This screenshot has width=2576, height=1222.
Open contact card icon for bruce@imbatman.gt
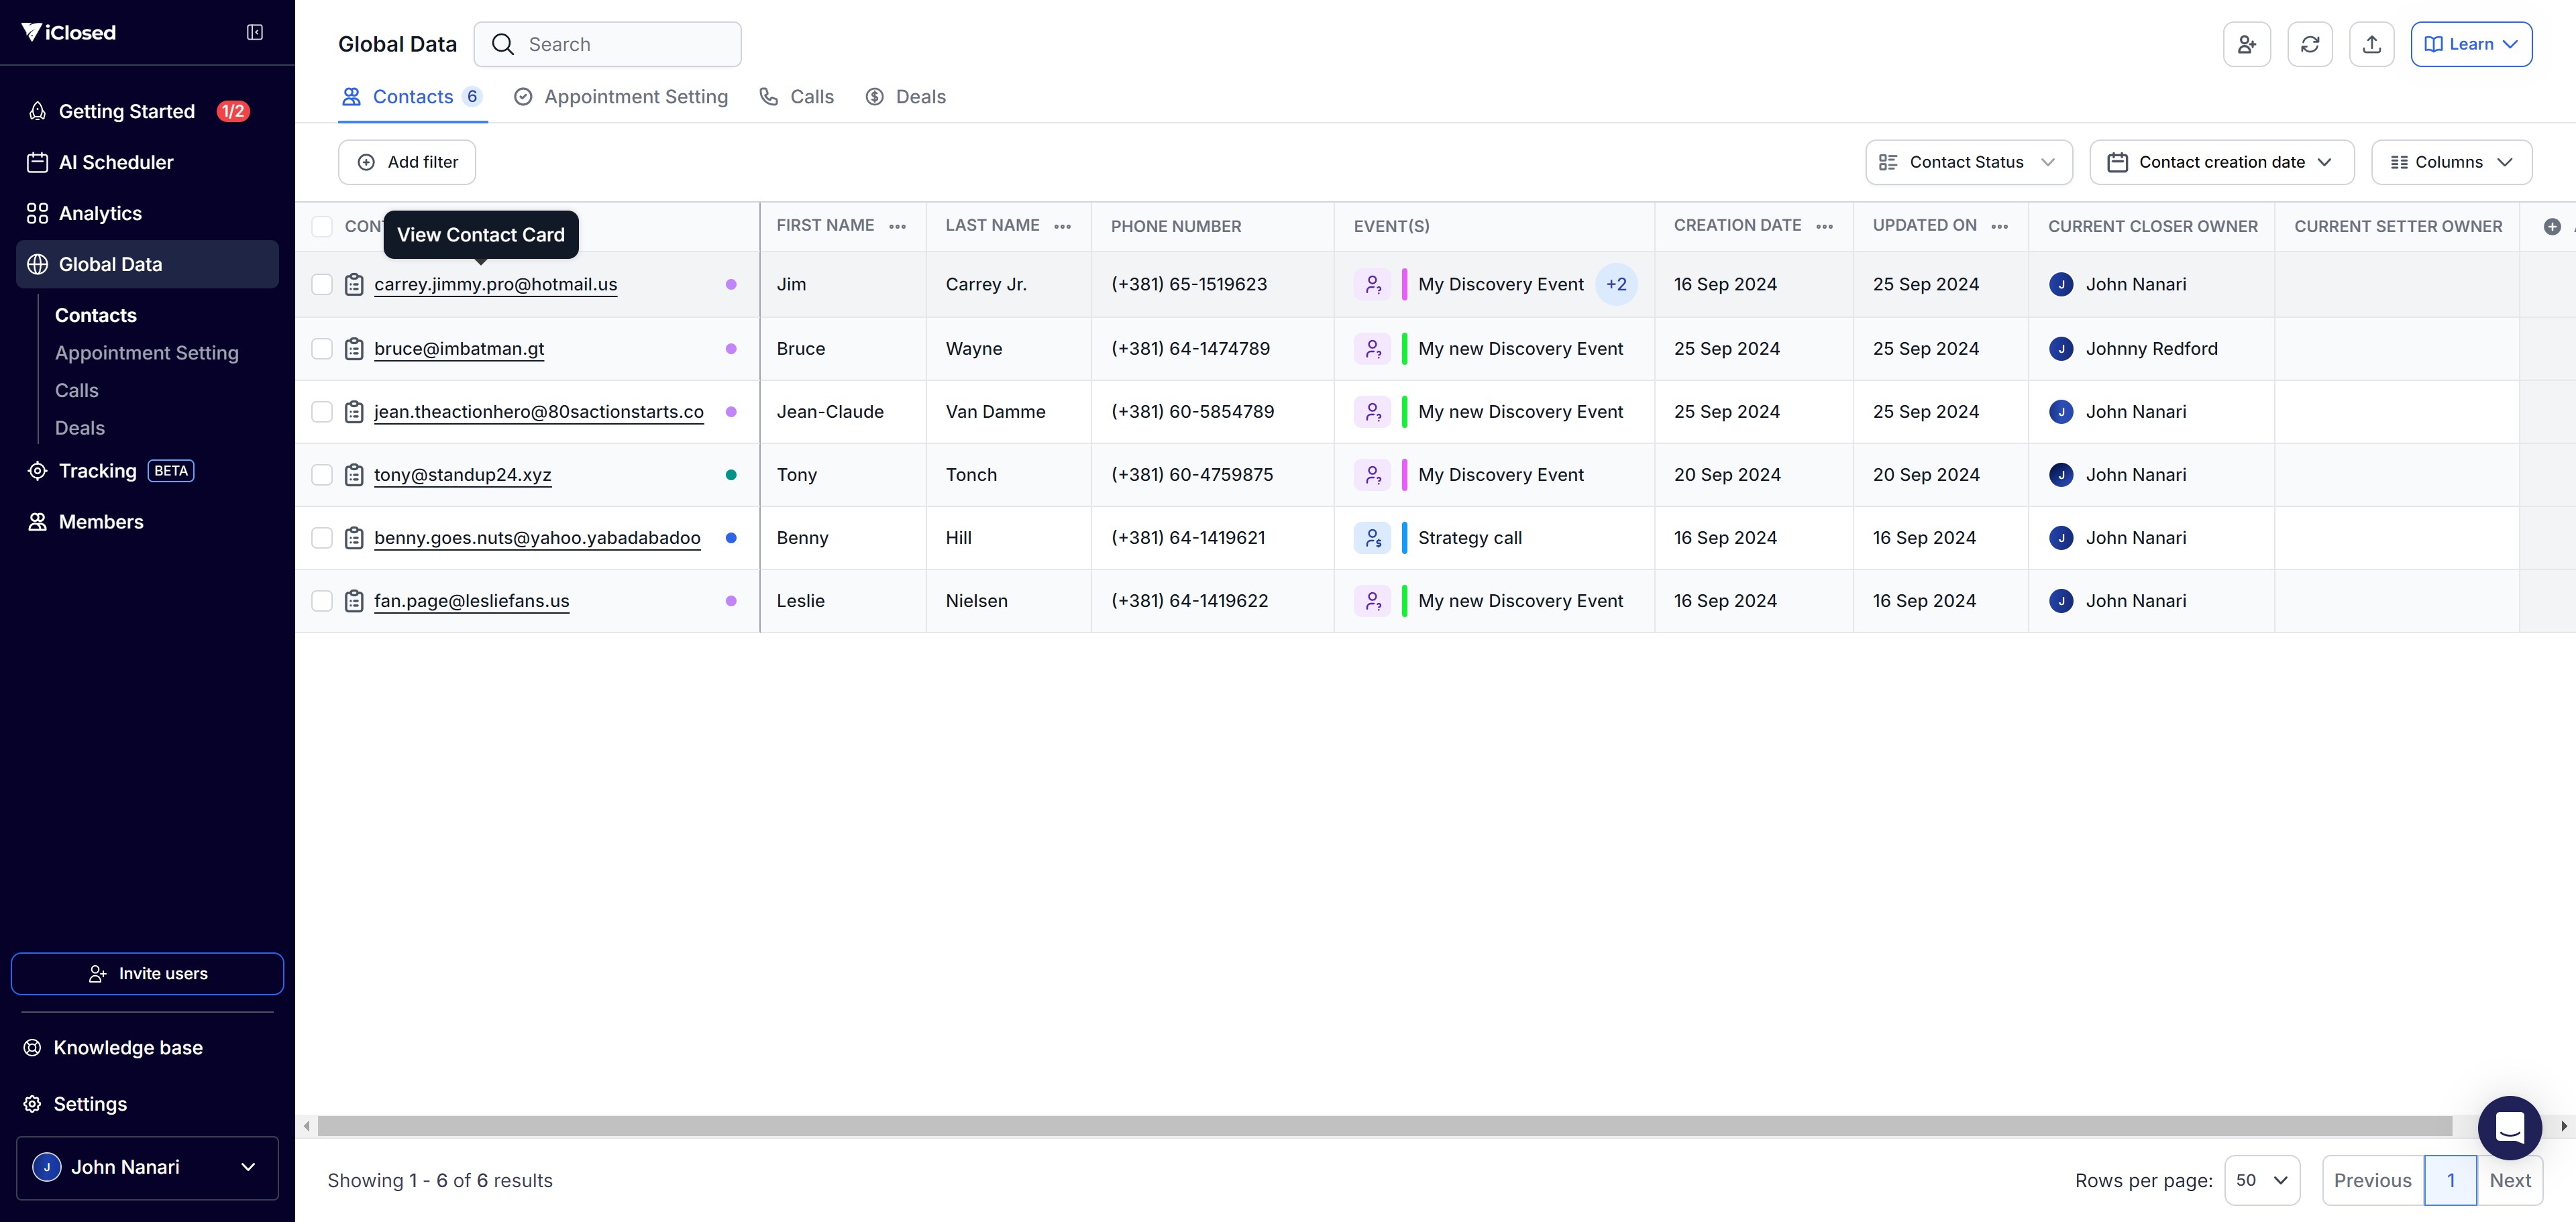point(354,349)
